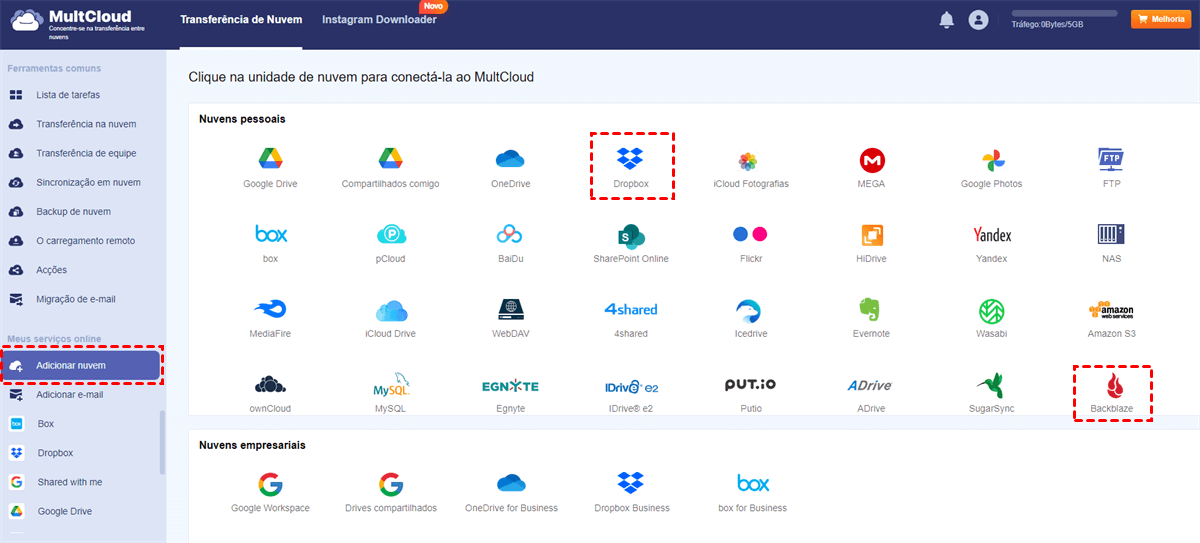This screenshot has height=543, width=1200.
Task: Open Lista de tarefas in sidebar
Action: (82, 95)
